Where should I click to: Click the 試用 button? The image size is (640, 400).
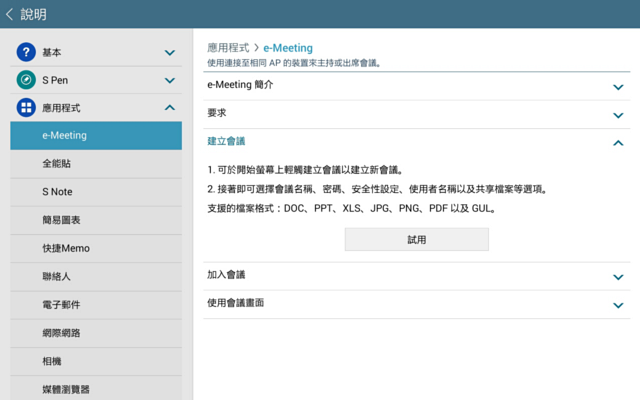[x=416, y=239]
